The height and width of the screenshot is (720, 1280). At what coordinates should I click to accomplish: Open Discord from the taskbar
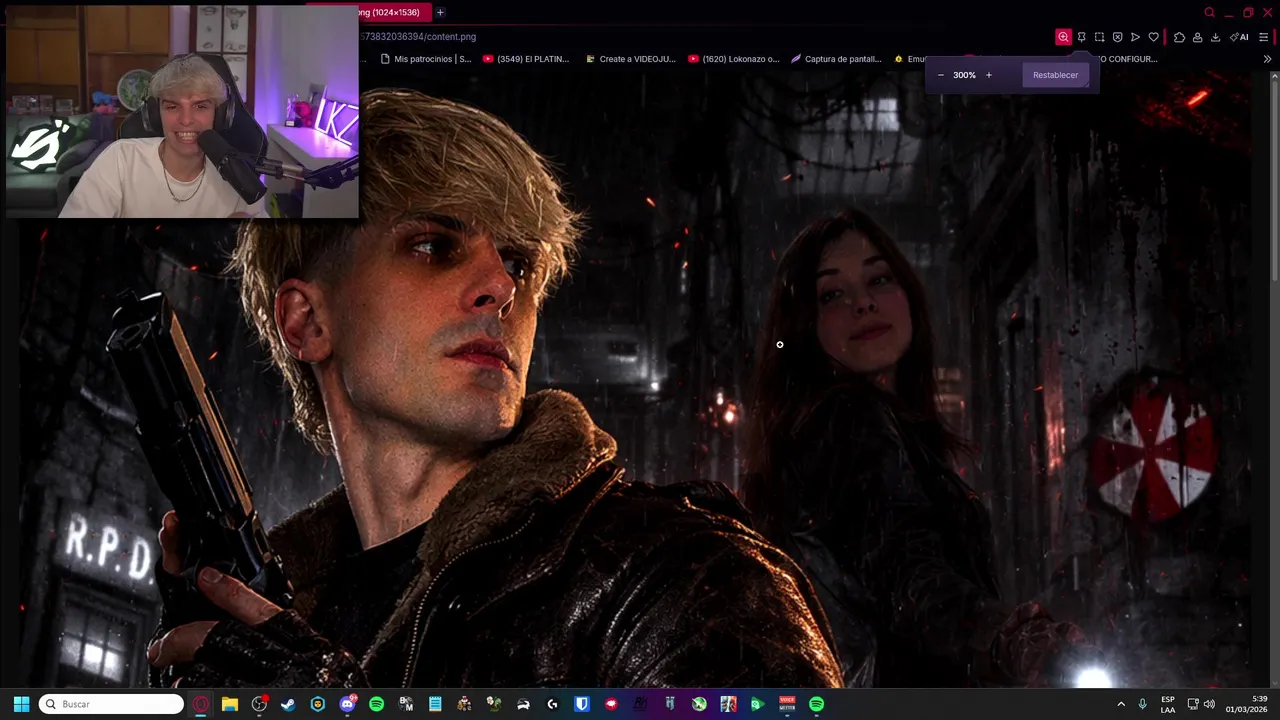pyautogui.click(x=347, y=704)
